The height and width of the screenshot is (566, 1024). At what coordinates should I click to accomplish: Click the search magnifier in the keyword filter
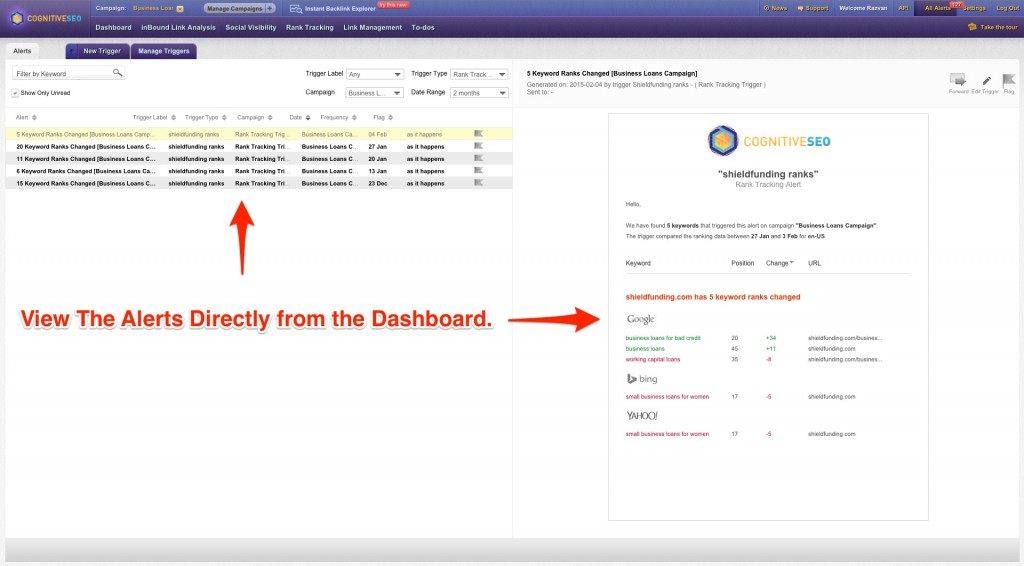pos(117,73)
